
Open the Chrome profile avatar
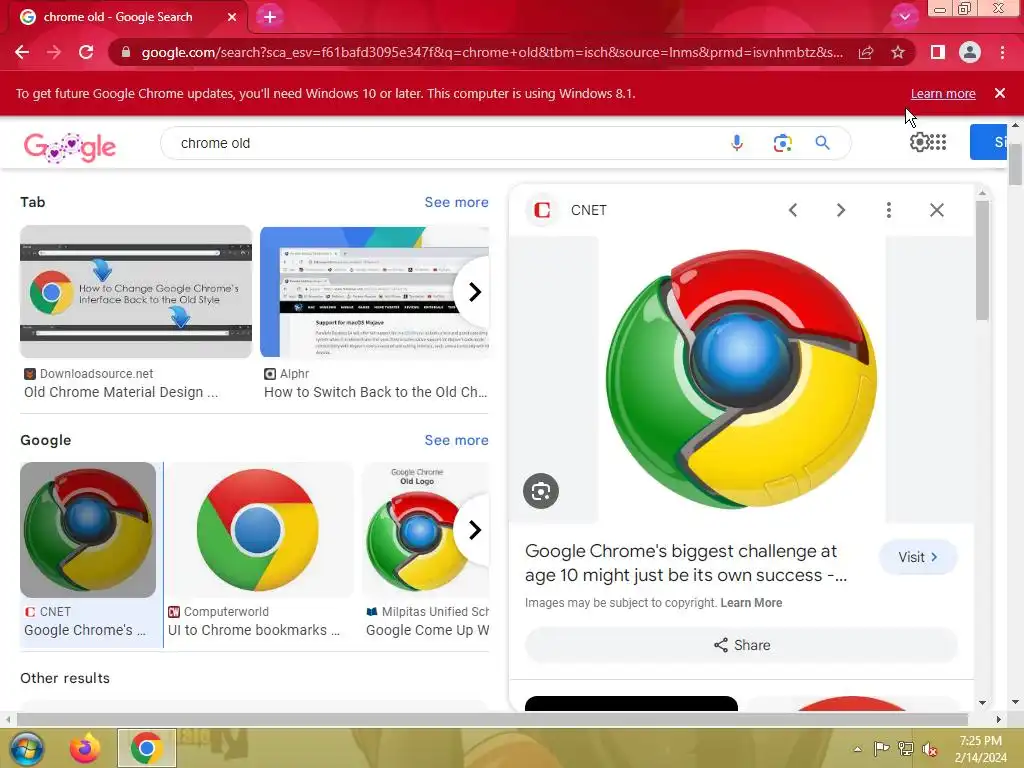coord(970,52)
